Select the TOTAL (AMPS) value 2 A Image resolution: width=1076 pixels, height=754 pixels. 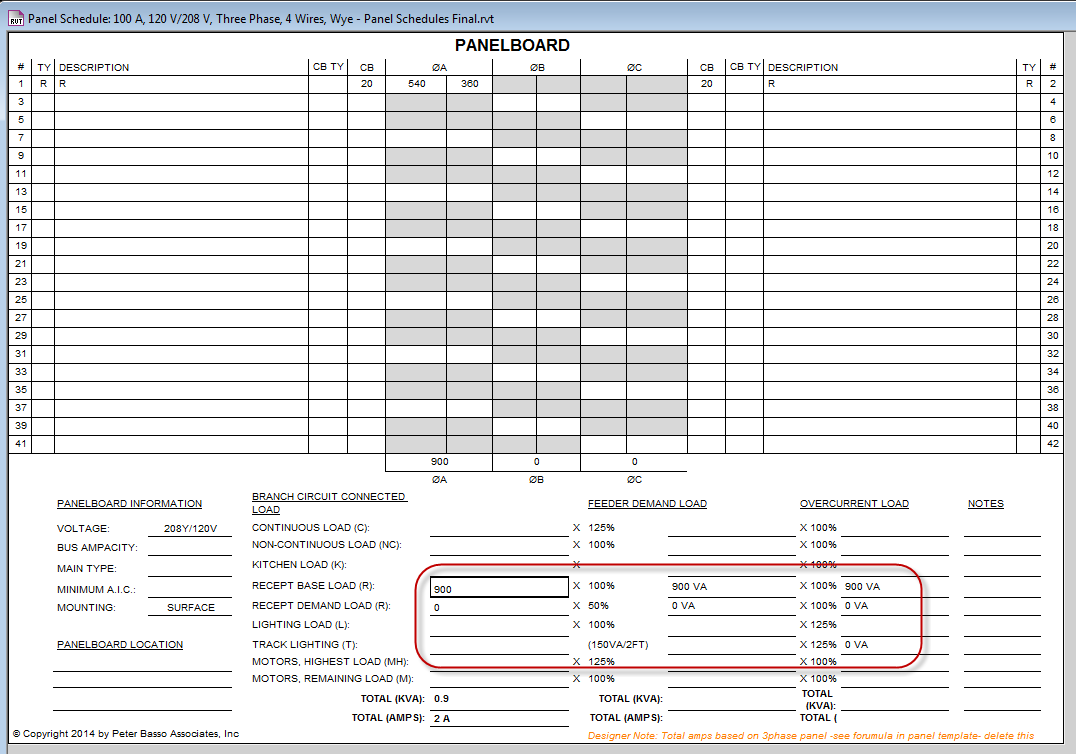coord(499,718)
